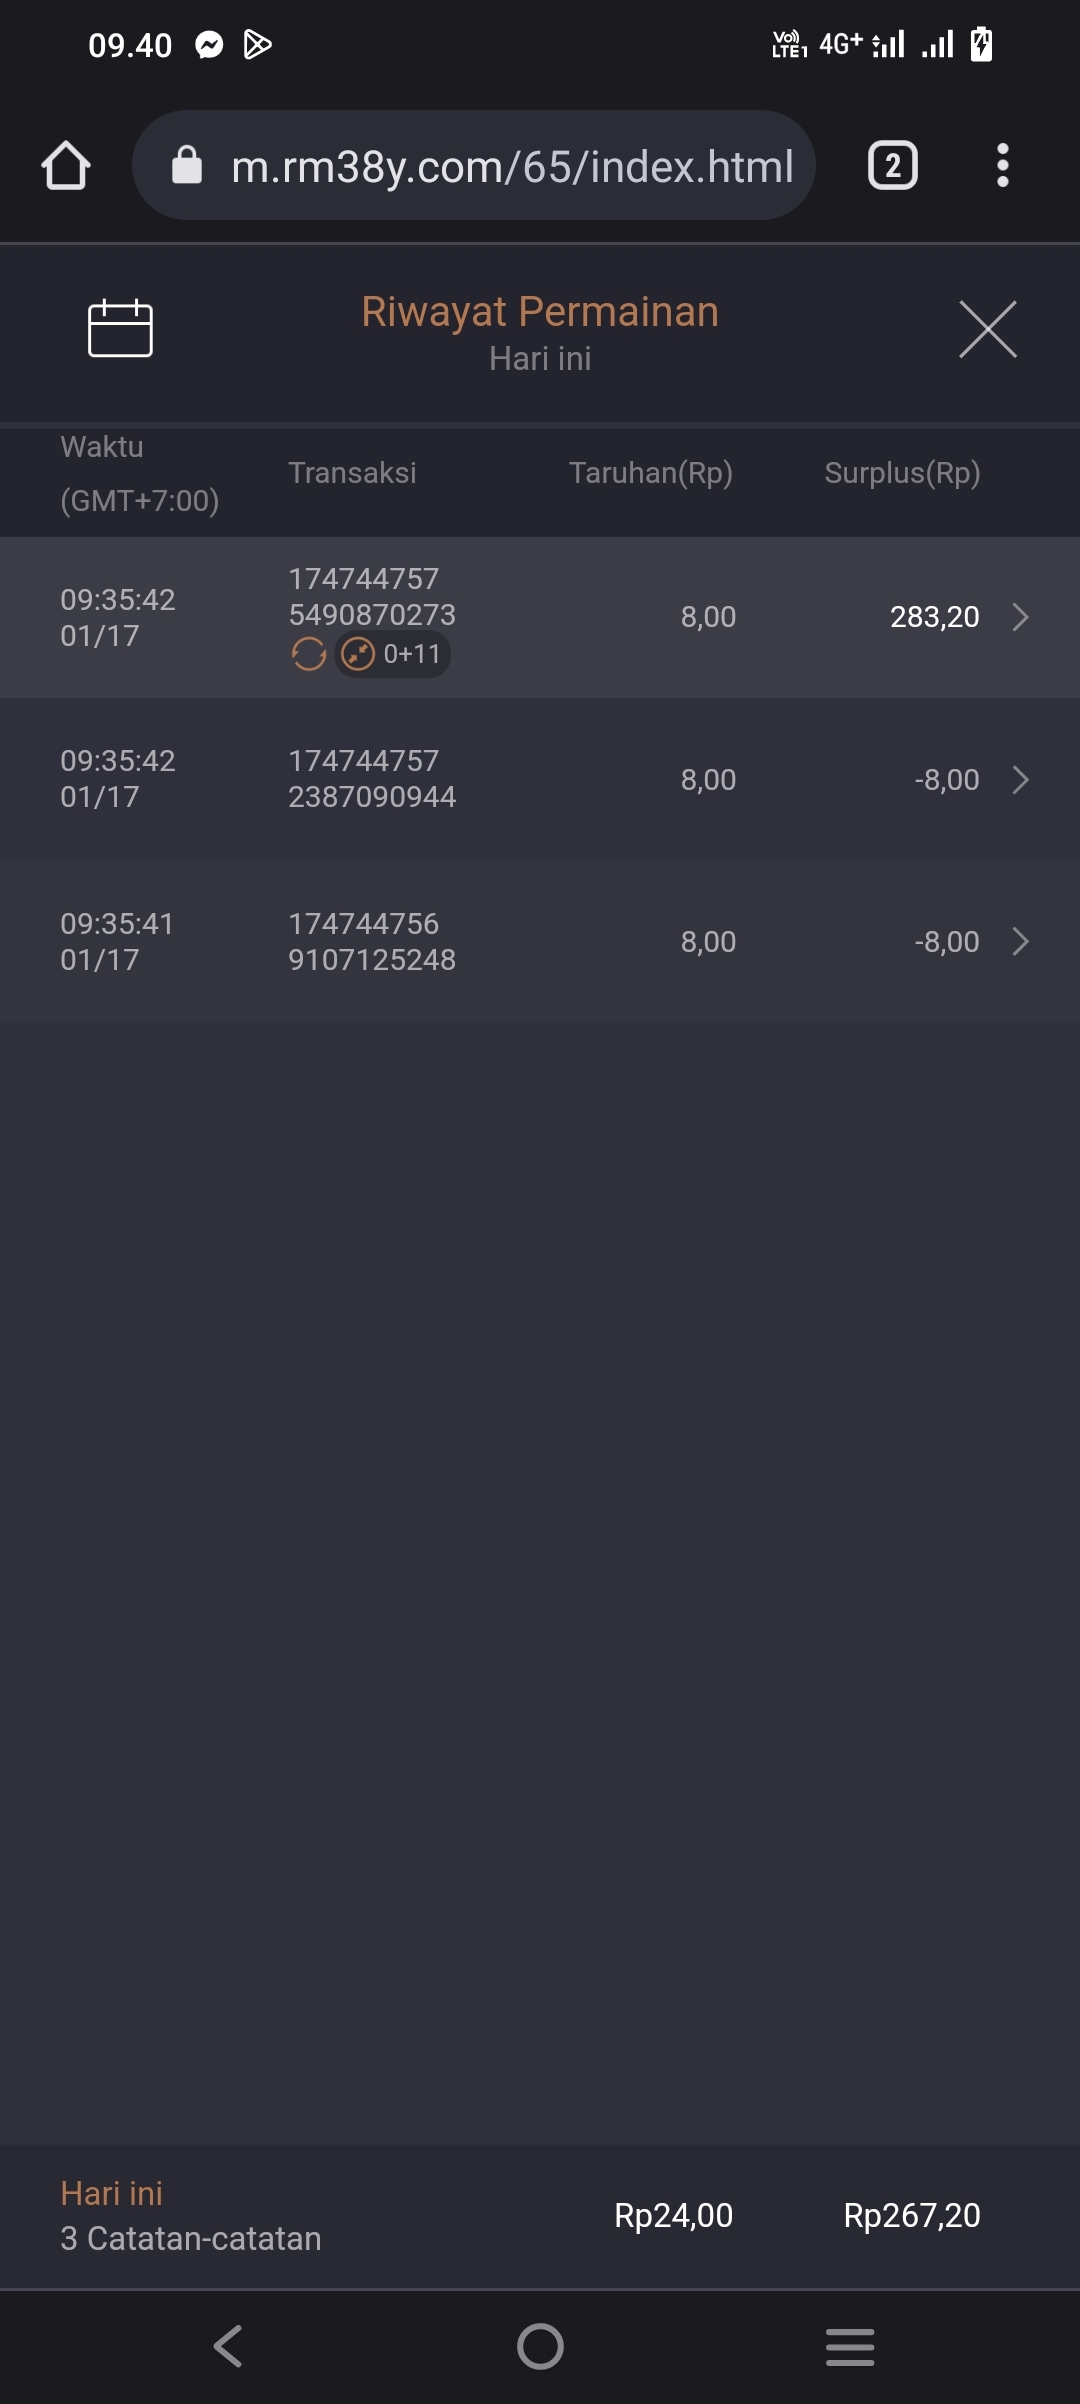
Task: Tap the Riwayat Permainan title
Action: (540, 312)
